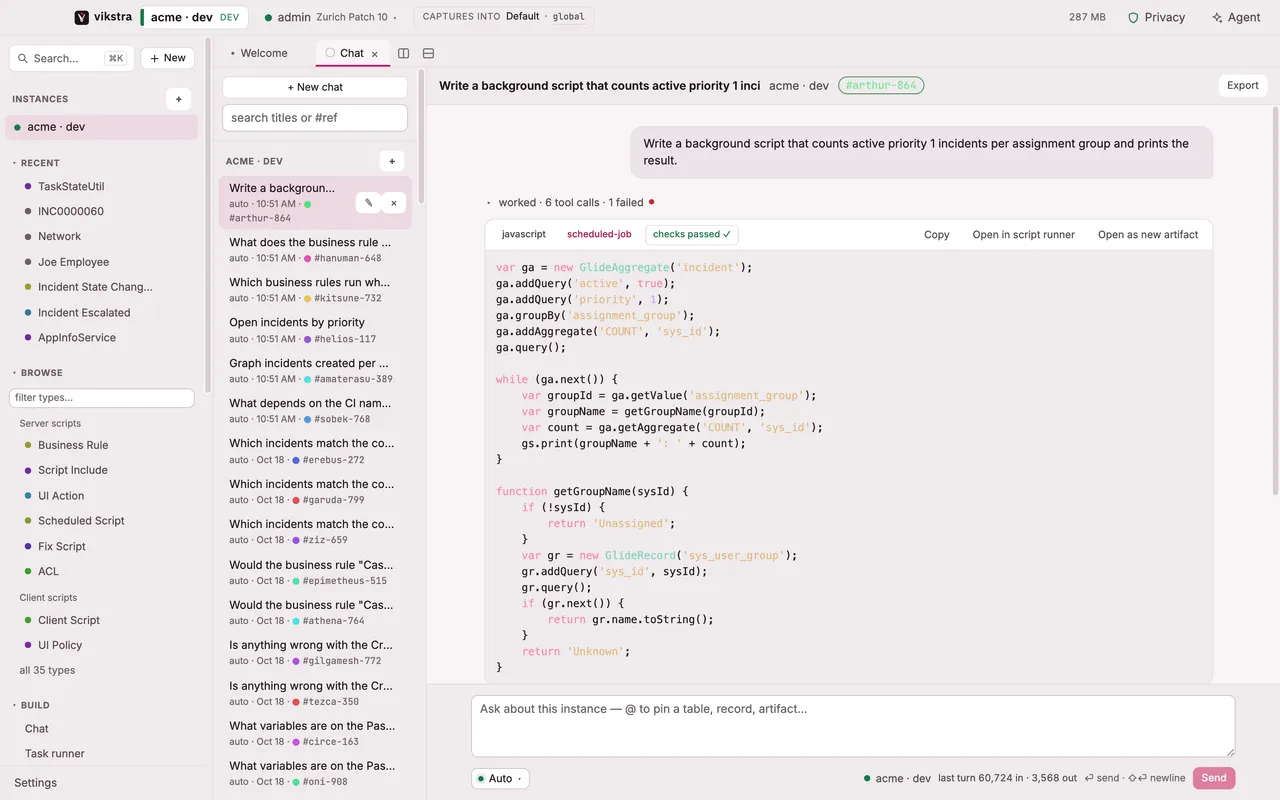Open the Captures Into Default selector
The height and width of the screenshot is (800, 1280).
pos(504,17)
